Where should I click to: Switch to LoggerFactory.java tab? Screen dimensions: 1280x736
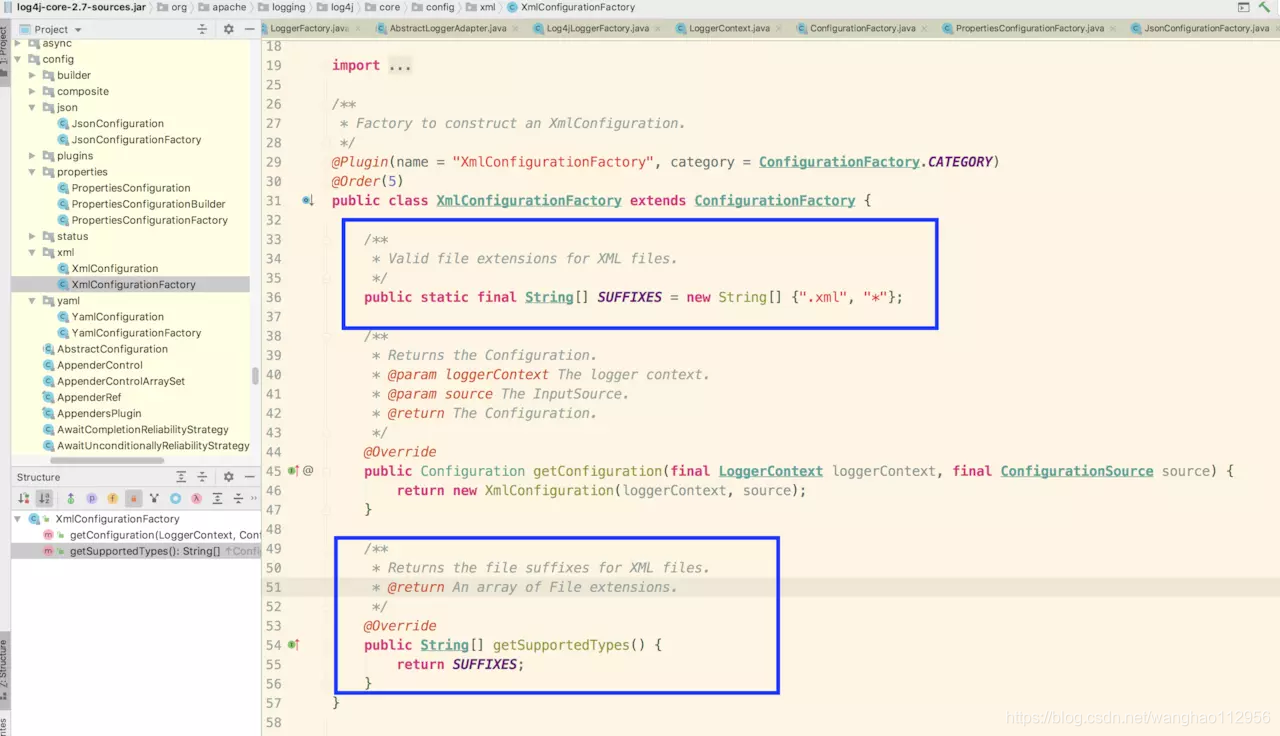point(308,28)
